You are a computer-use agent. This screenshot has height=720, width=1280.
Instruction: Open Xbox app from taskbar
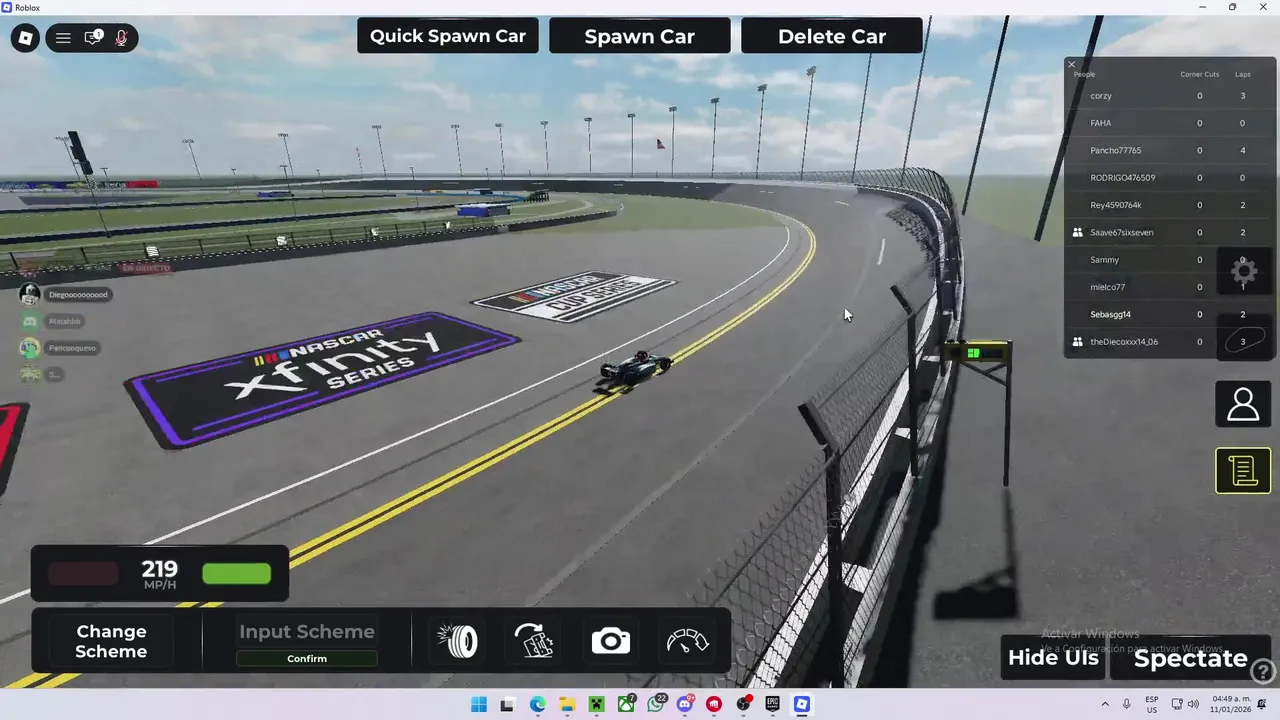coord(626,704)
